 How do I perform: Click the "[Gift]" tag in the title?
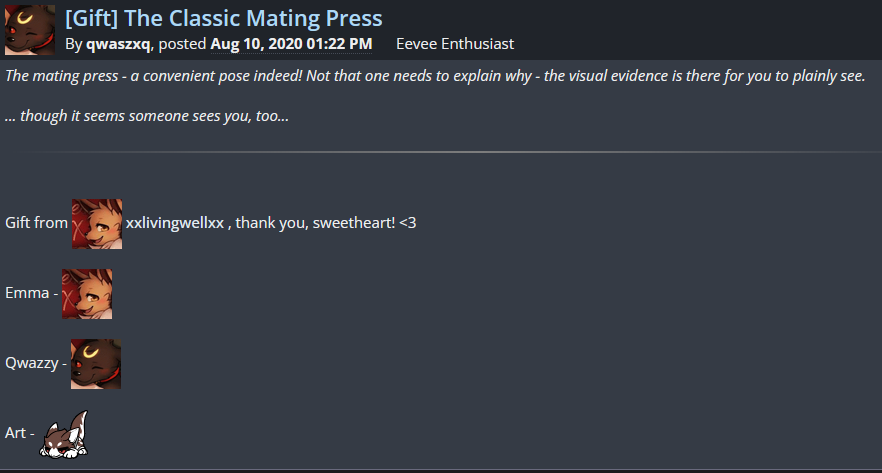[91, 18]
